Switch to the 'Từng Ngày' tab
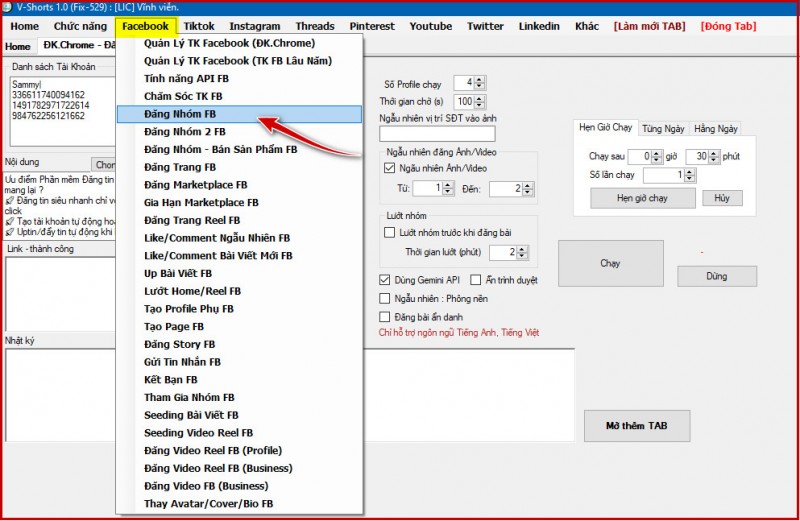800x521 pixels. click(663, 128)
